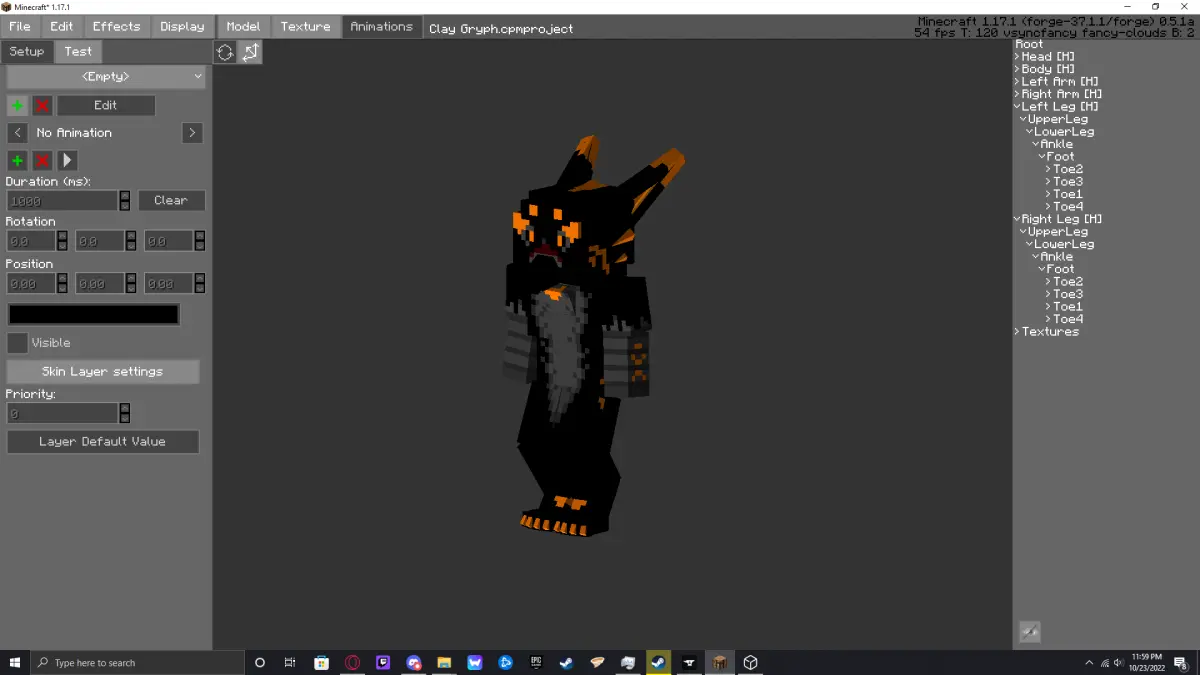Expand the Head [H] tree node
The image size is (1200, 675).
1017,57
